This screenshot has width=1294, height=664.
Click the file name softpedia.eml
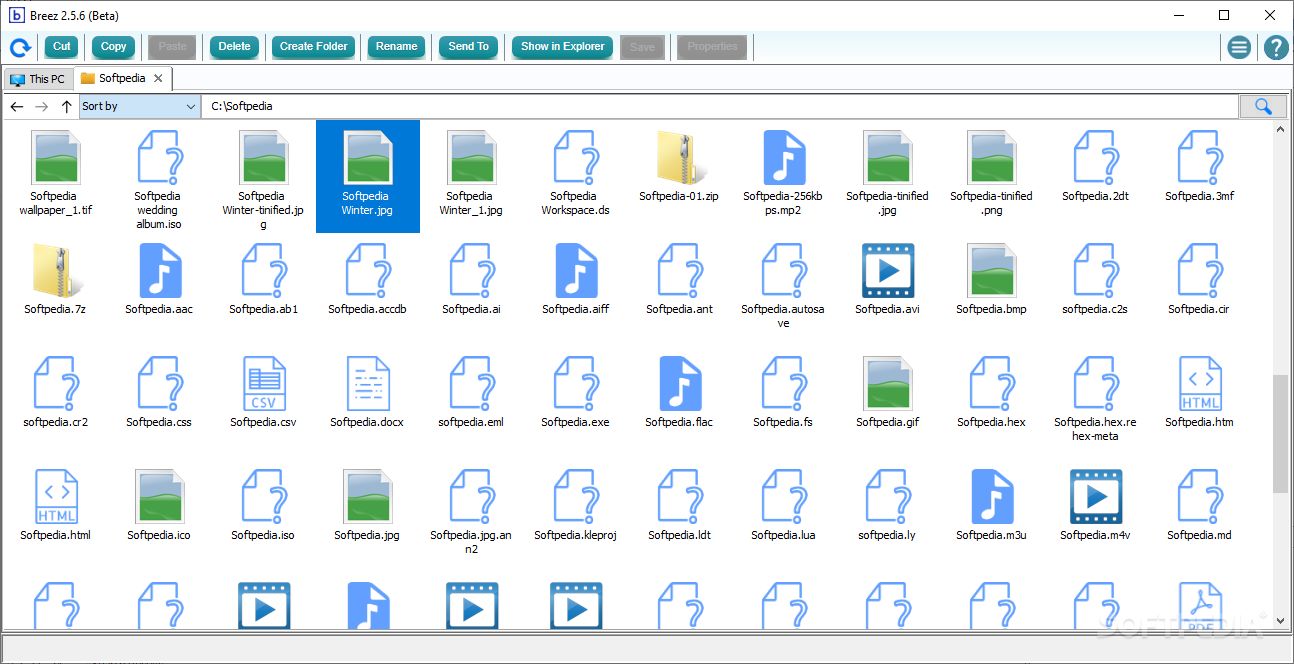click(471, 422)
